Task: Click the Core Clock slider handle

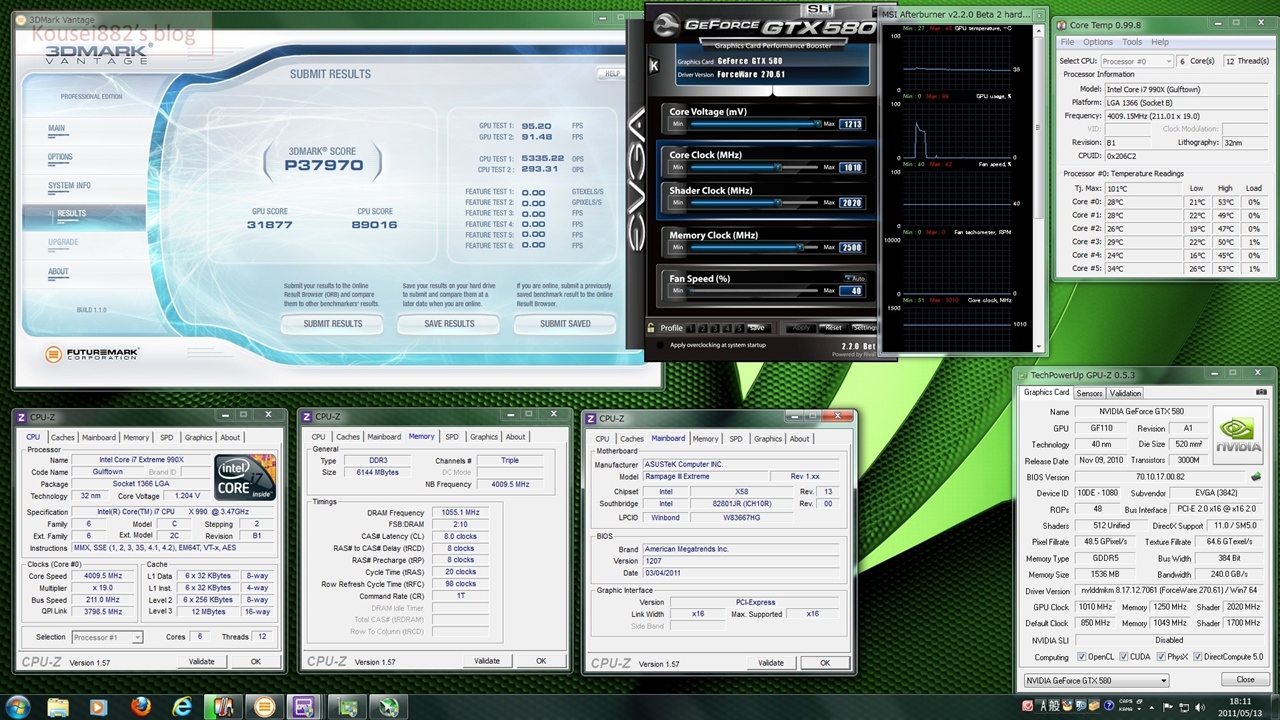Action: (x=778, y=167)
